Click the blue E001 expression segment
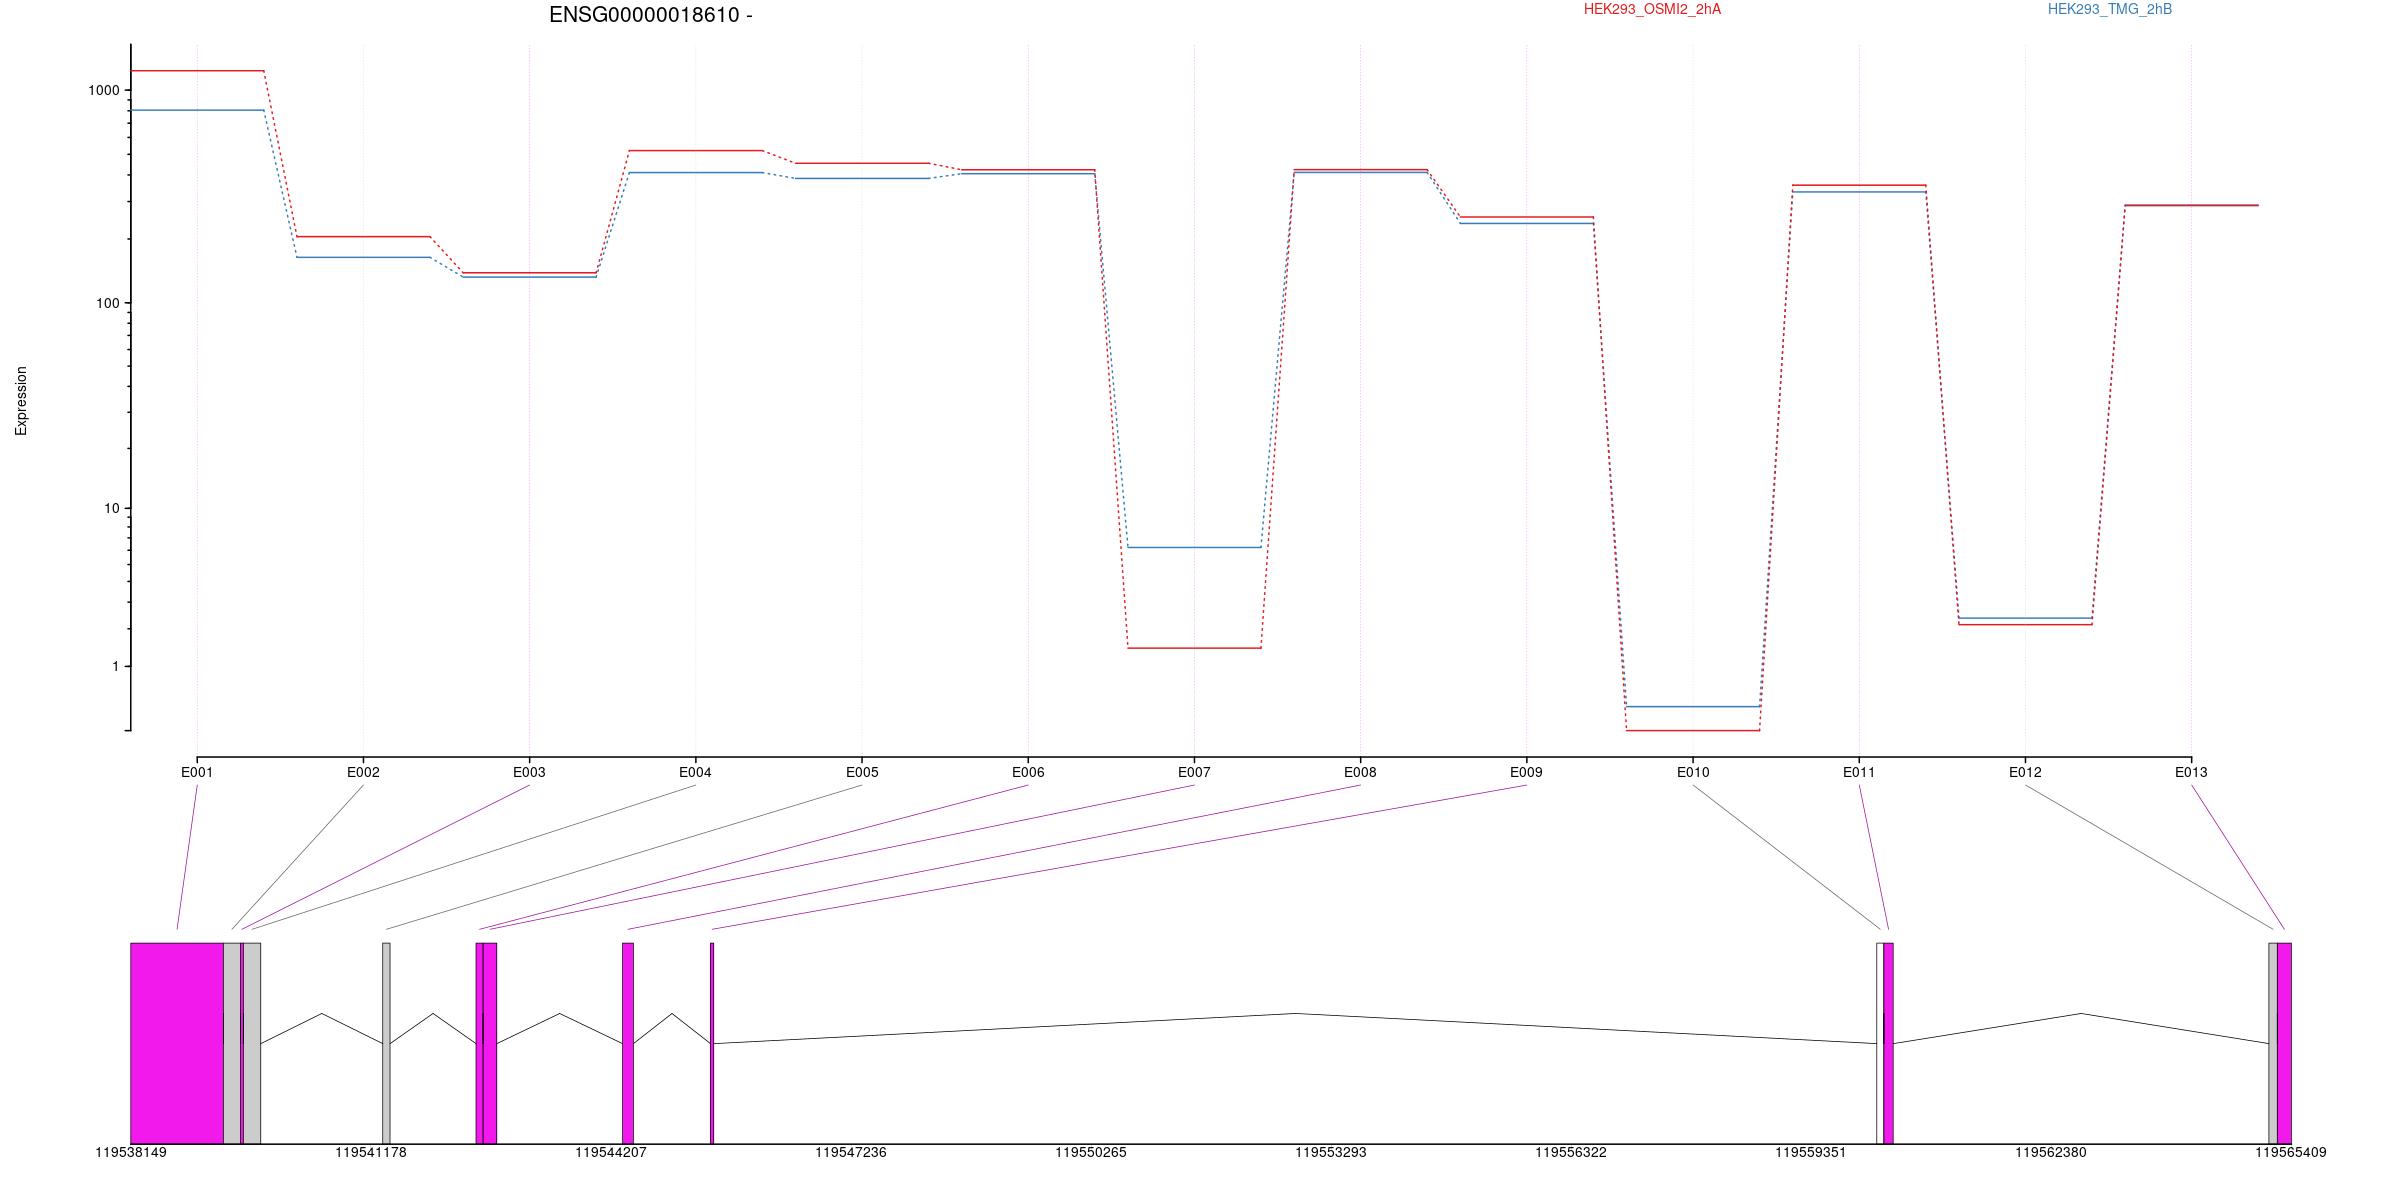The height and width of the screenshot is (1200, 2400). click(197, 110)
